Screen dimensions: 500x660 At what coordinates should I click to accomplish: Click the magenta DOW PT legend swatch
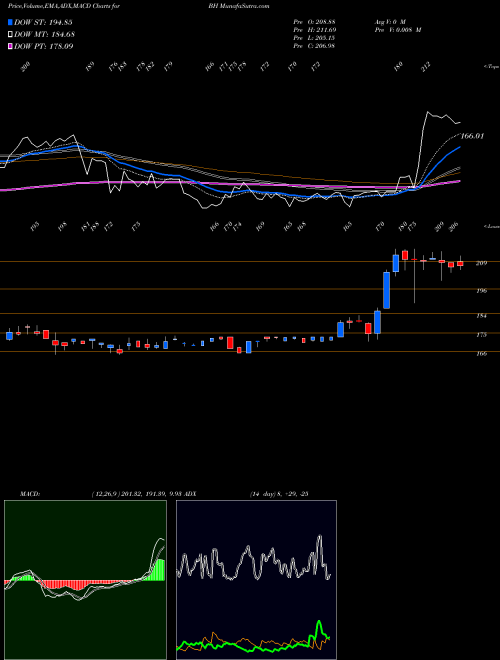10,46
